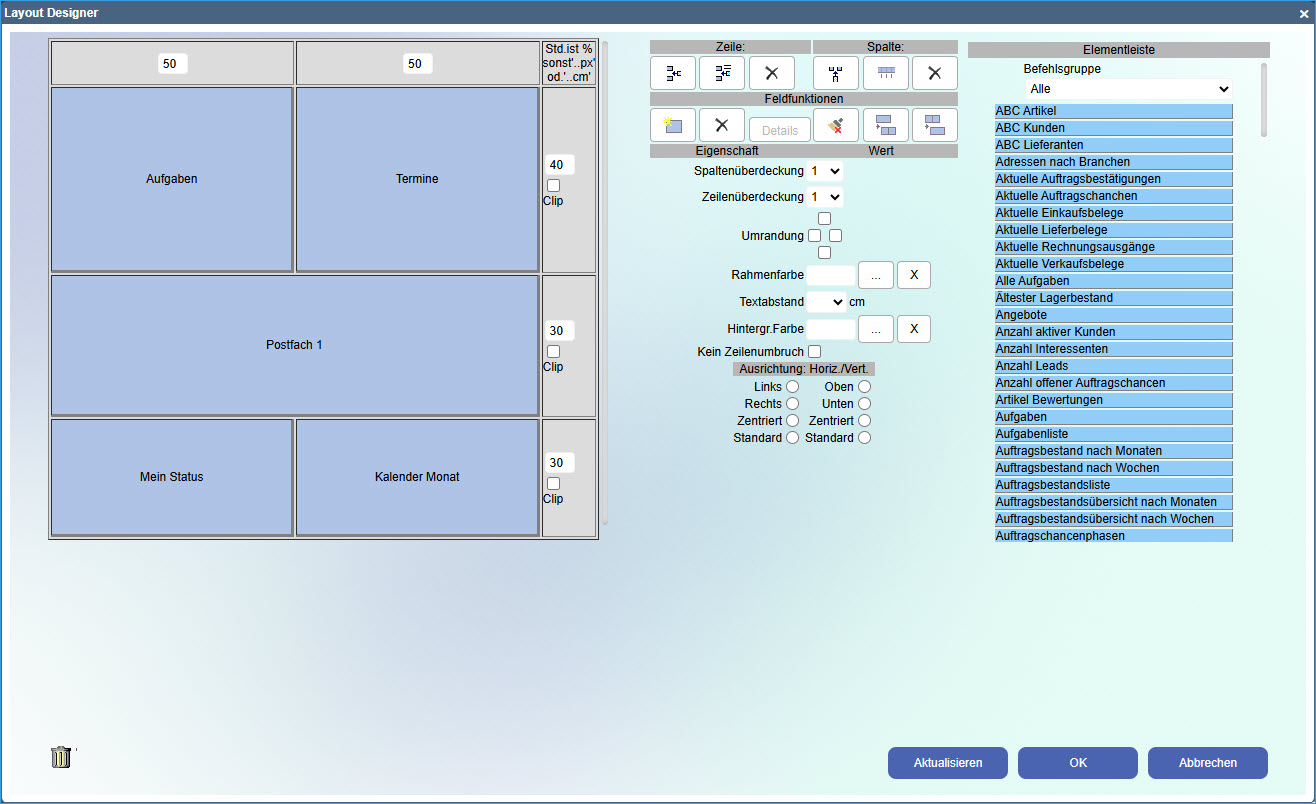Check the Clip box in the Postfach 1 row
The height and width of the screenshot is (804, 1316).
[553, 352]
